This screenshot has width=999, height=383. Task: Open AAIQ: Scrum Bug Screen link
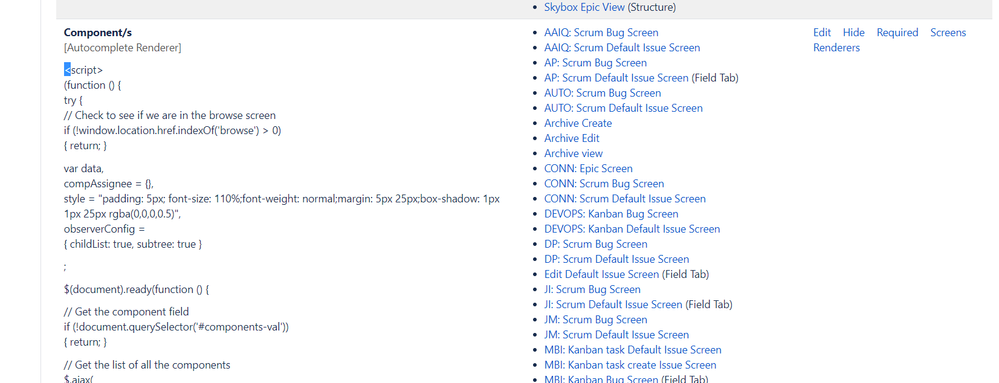tap(601, 33)
